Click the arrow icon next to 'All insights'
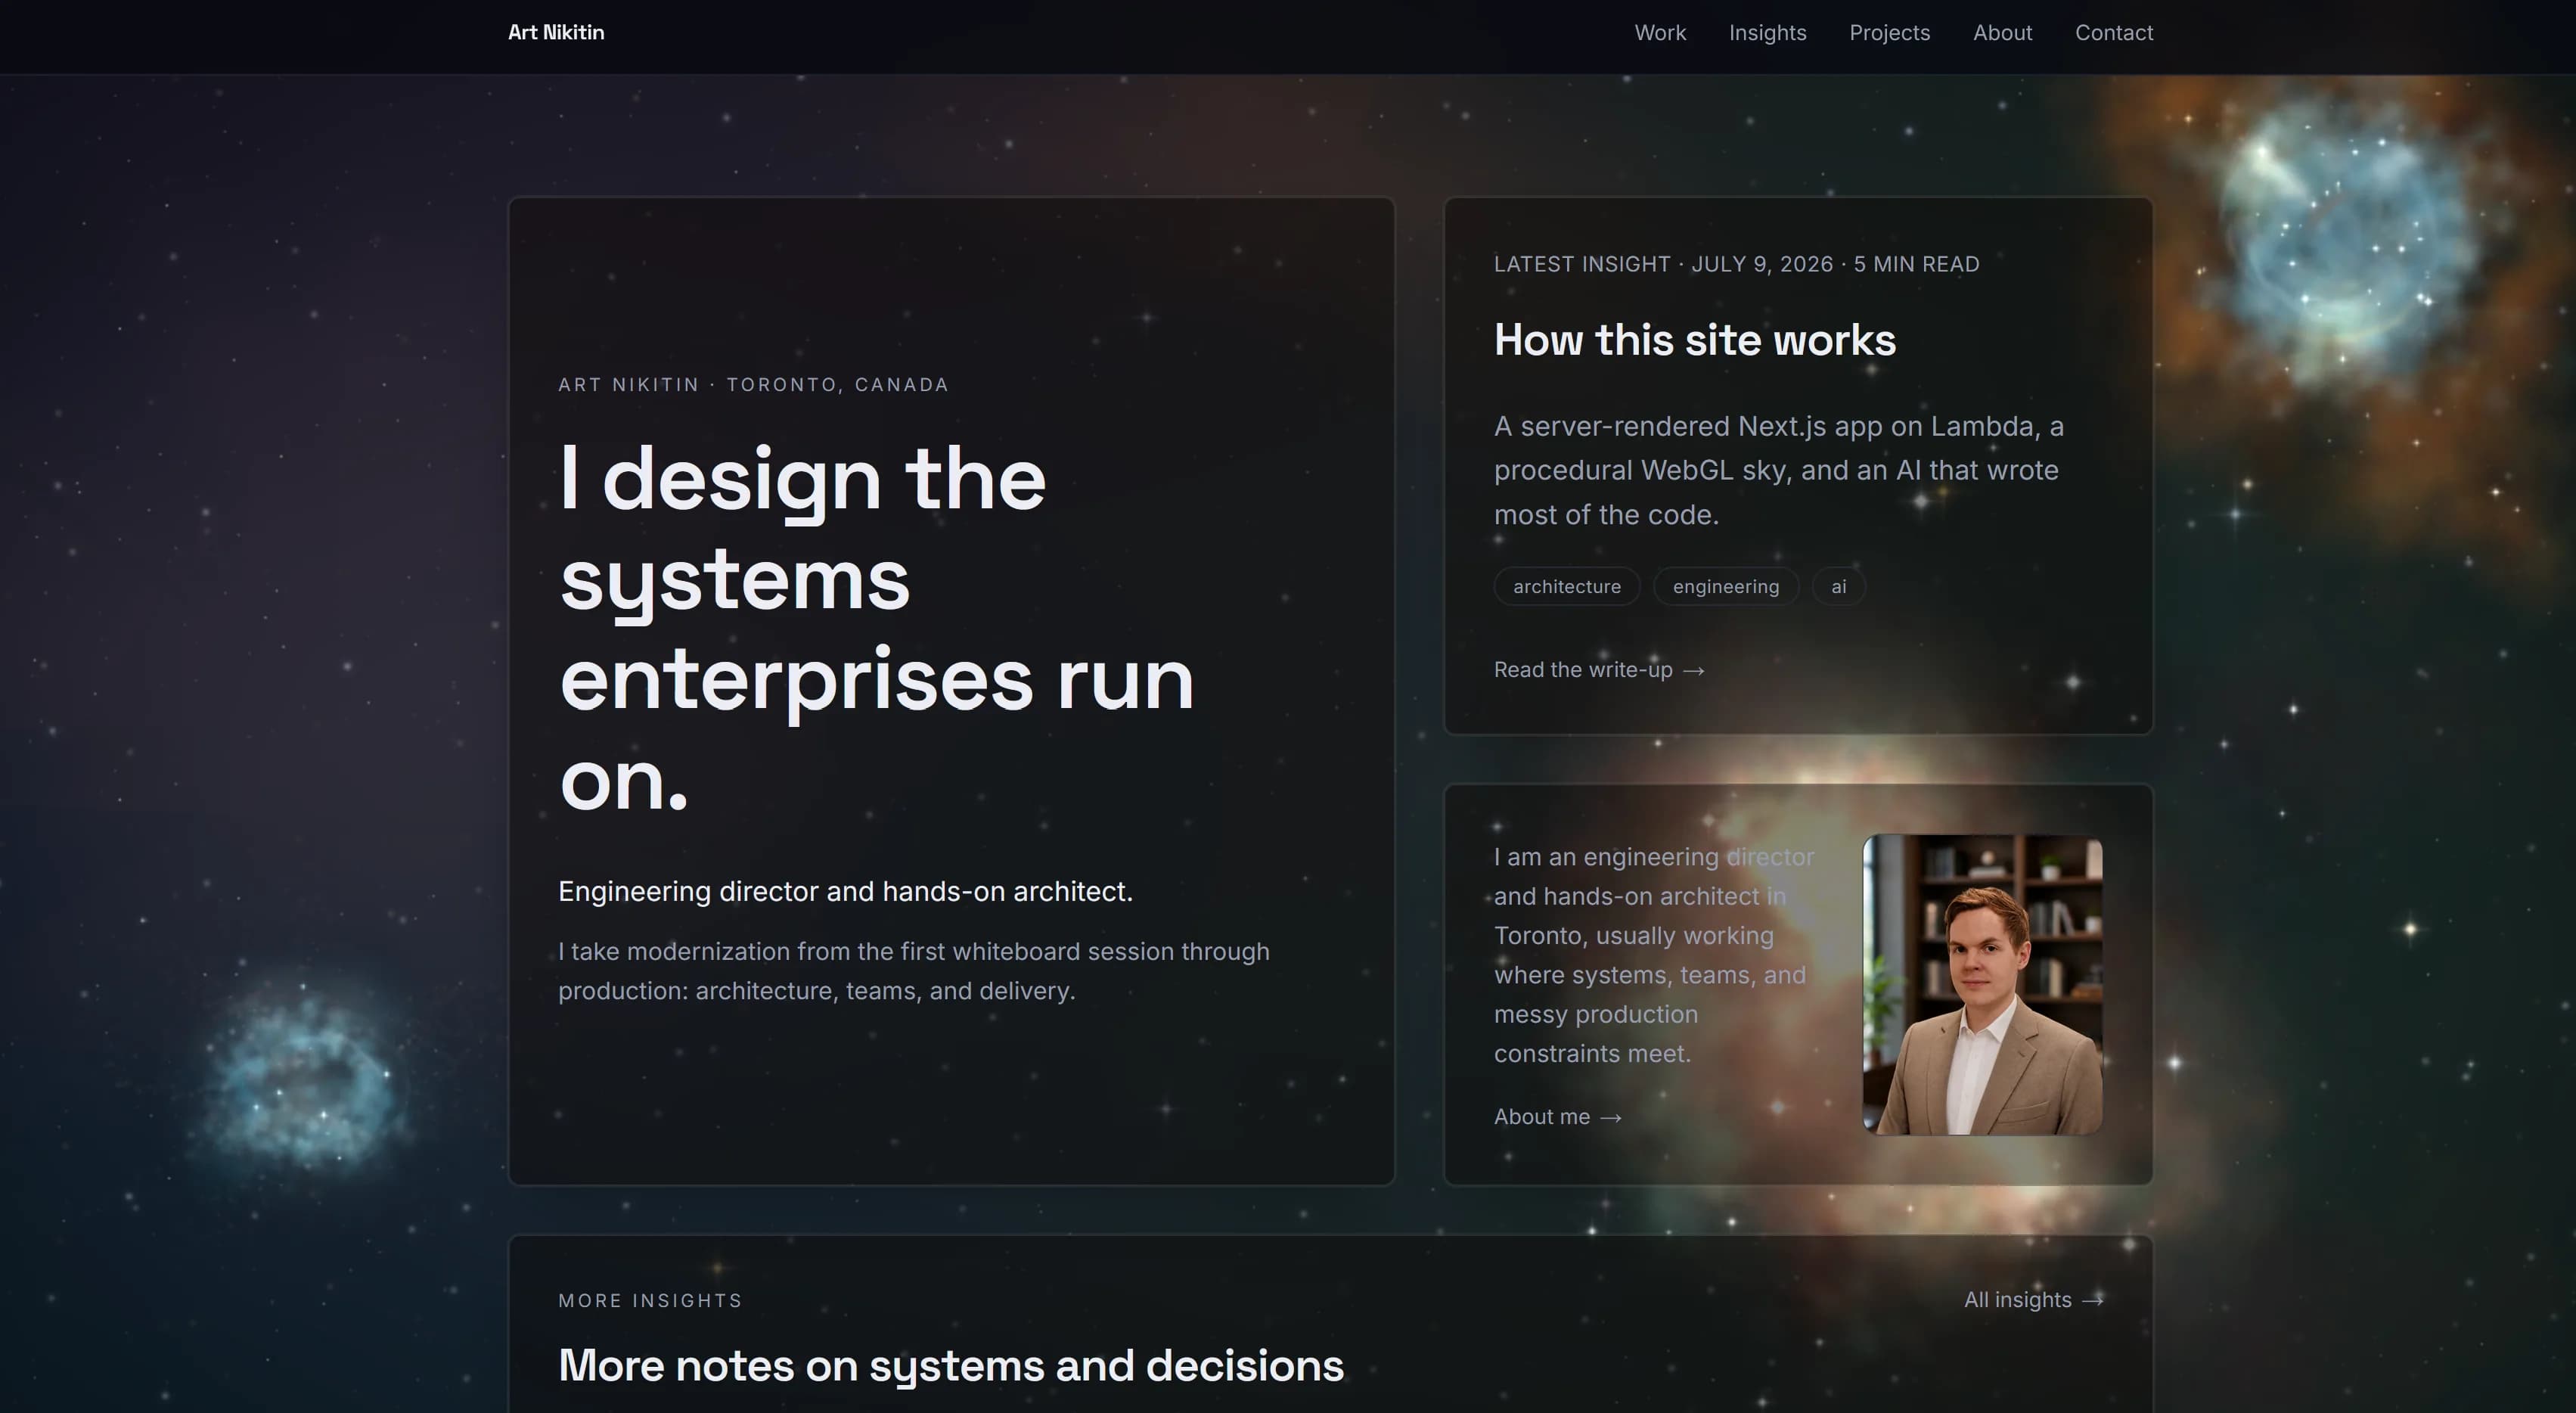 point(2092,1301)
